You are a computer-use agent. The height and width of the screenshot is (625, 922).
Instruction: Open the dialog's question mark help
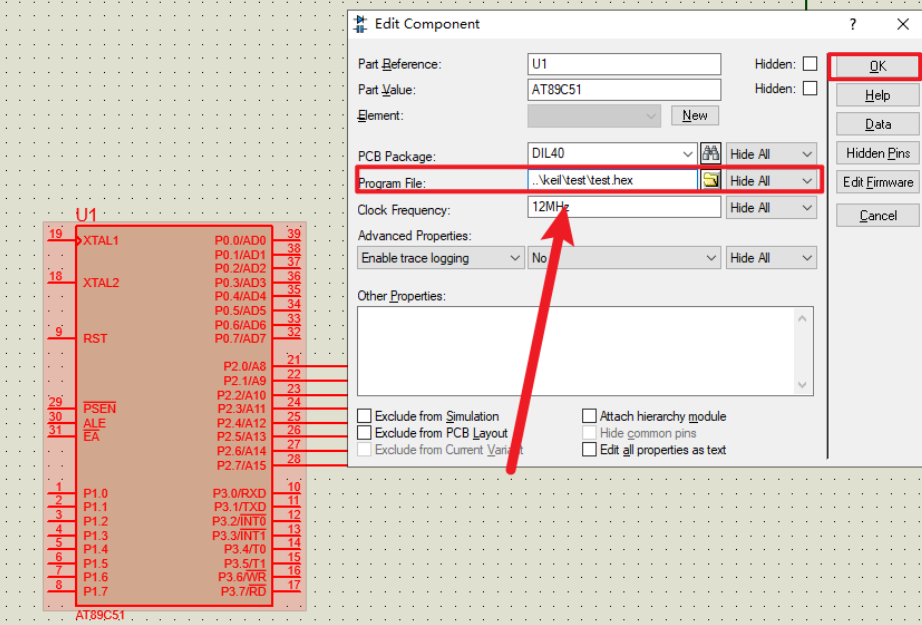click(853, 24)
